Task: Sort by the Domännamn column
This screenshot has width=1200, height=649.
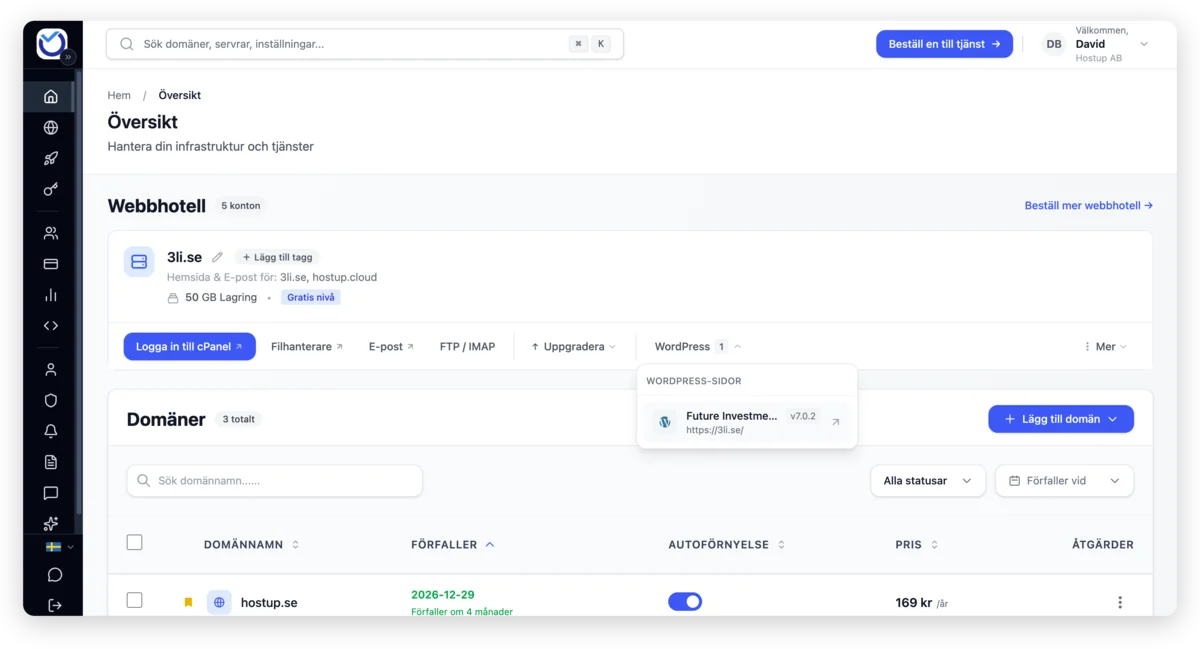Action: (x=251, y=545)
